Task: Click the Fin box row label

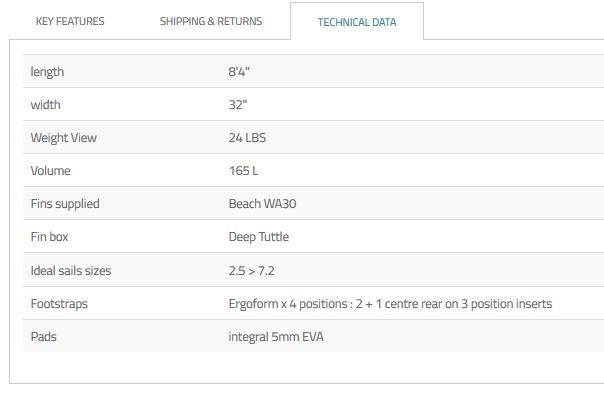Action: (x=49, y=237)
